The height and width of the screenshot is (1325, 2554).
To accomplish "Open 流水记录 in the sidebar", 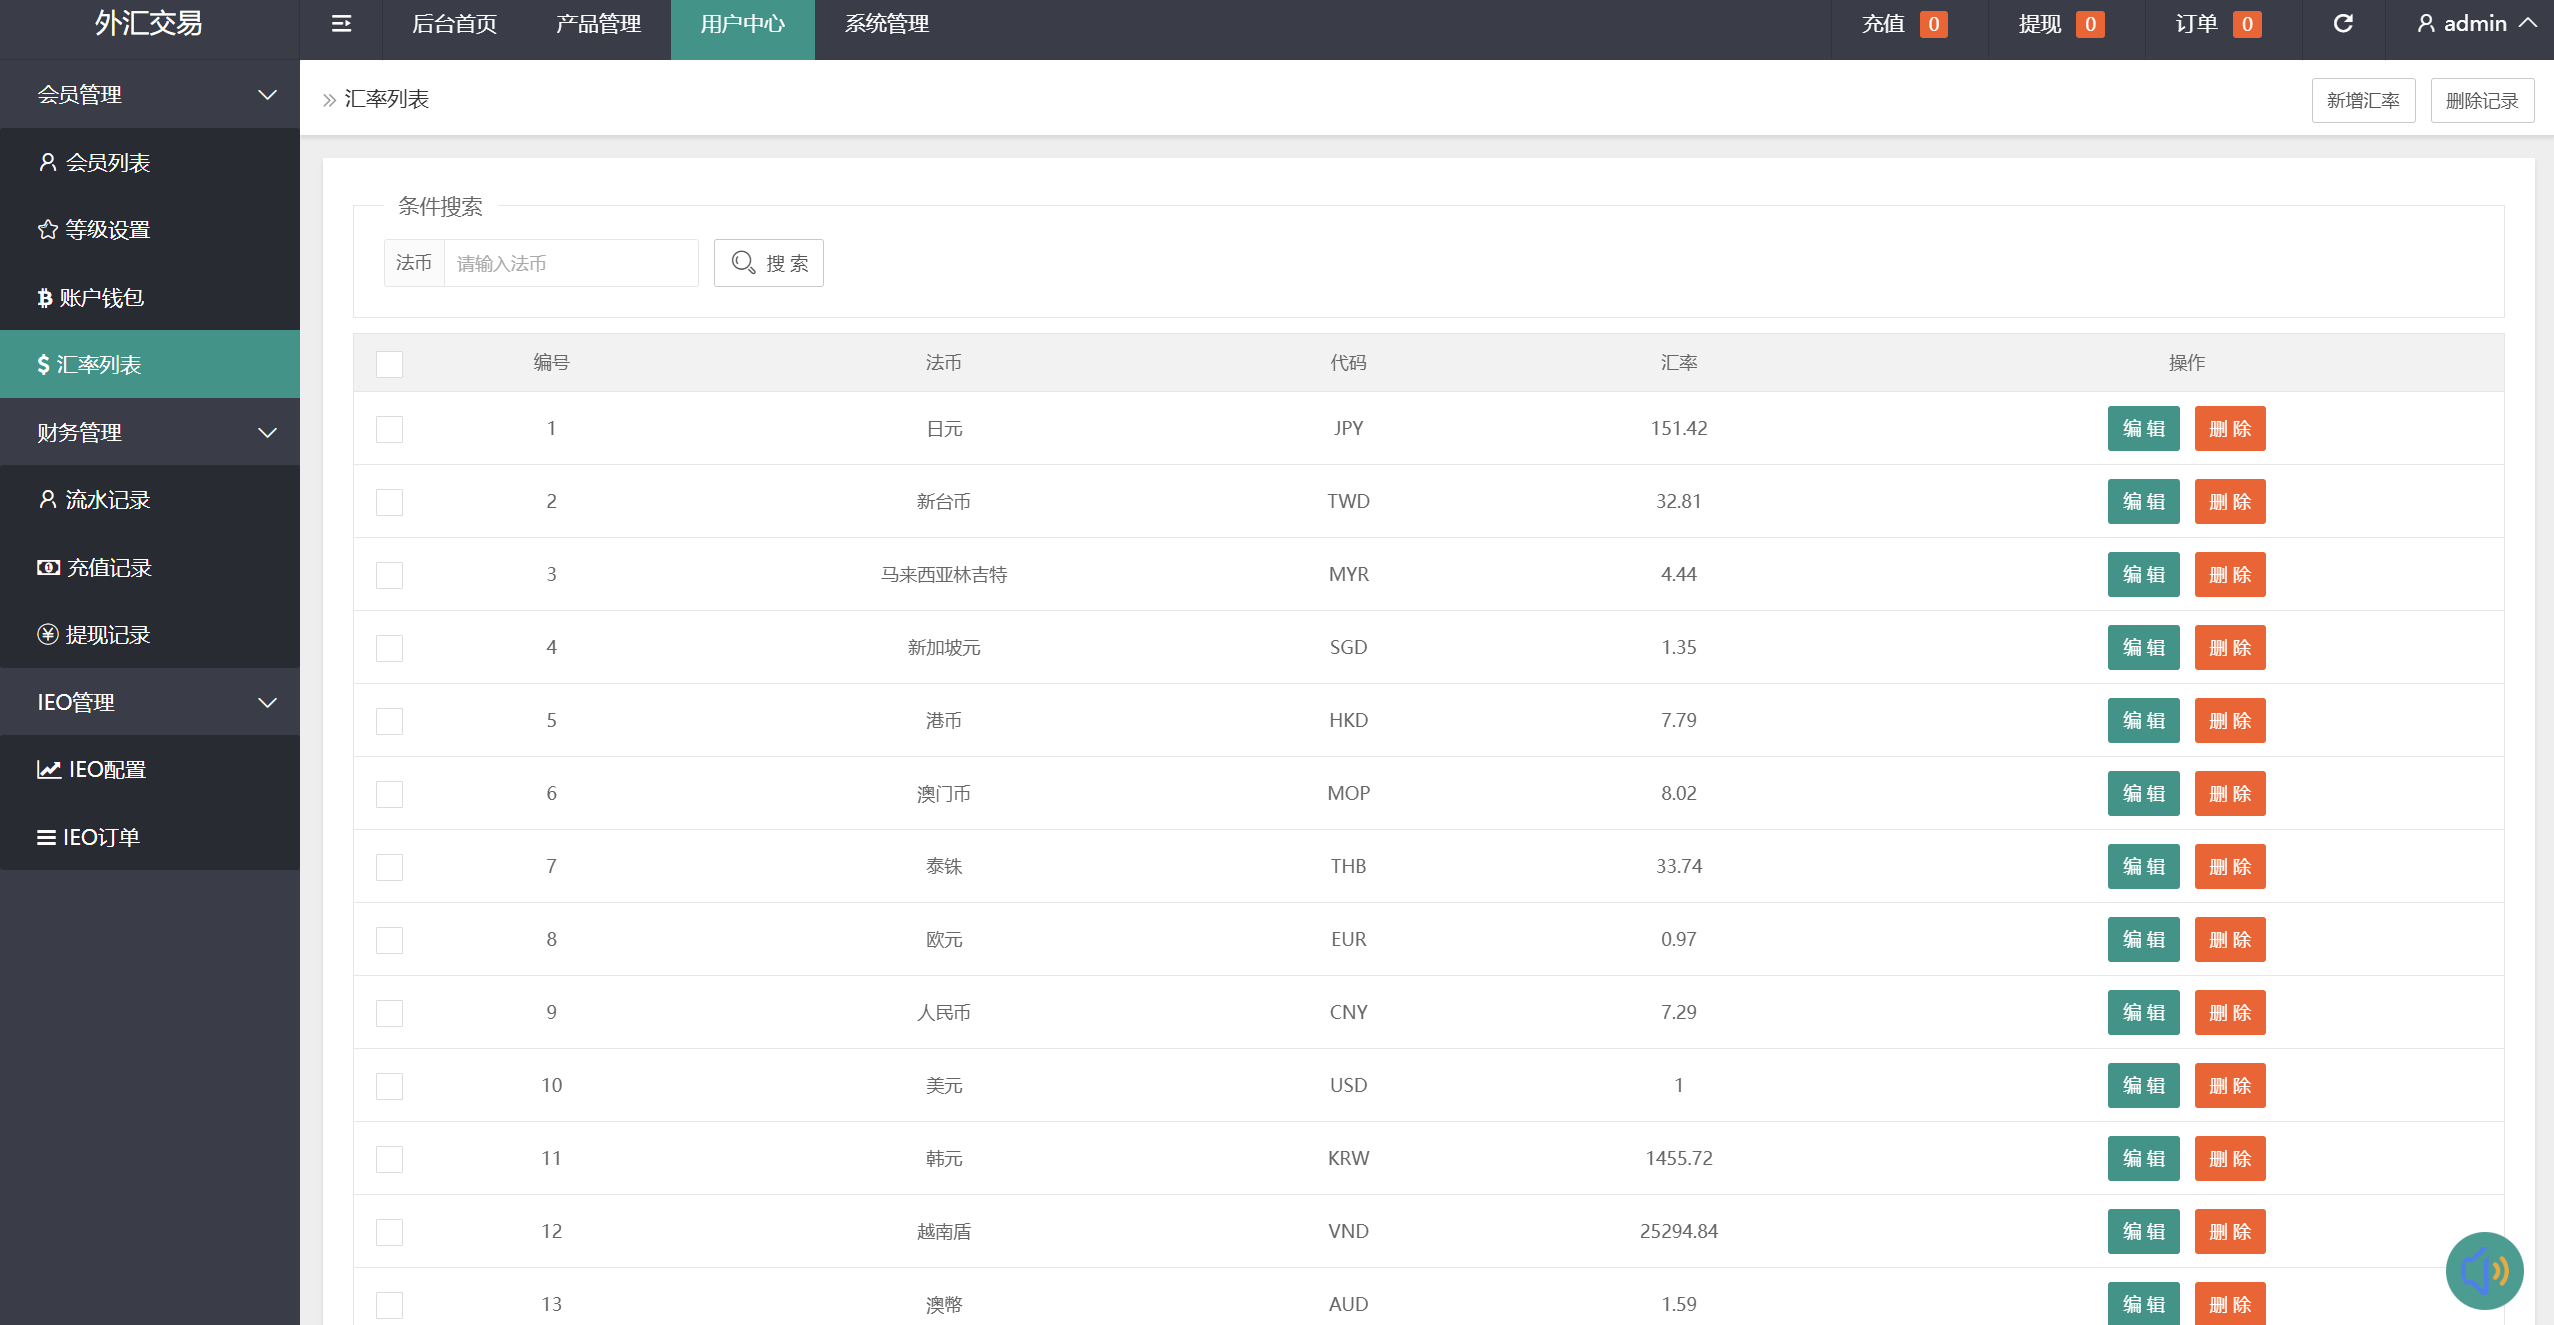I will click(x=150, y=499).
